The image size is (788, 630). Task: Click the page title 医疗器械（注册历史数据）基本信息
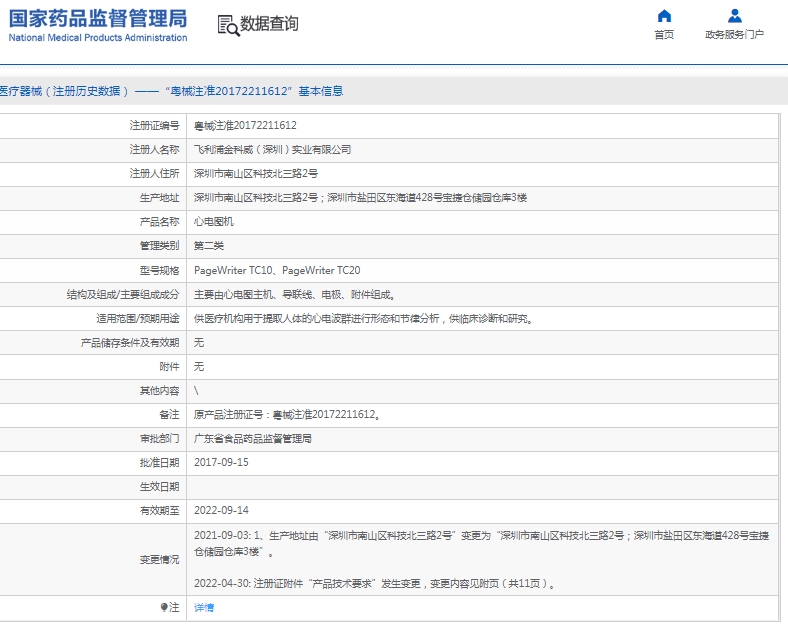(x=171, y=91)
